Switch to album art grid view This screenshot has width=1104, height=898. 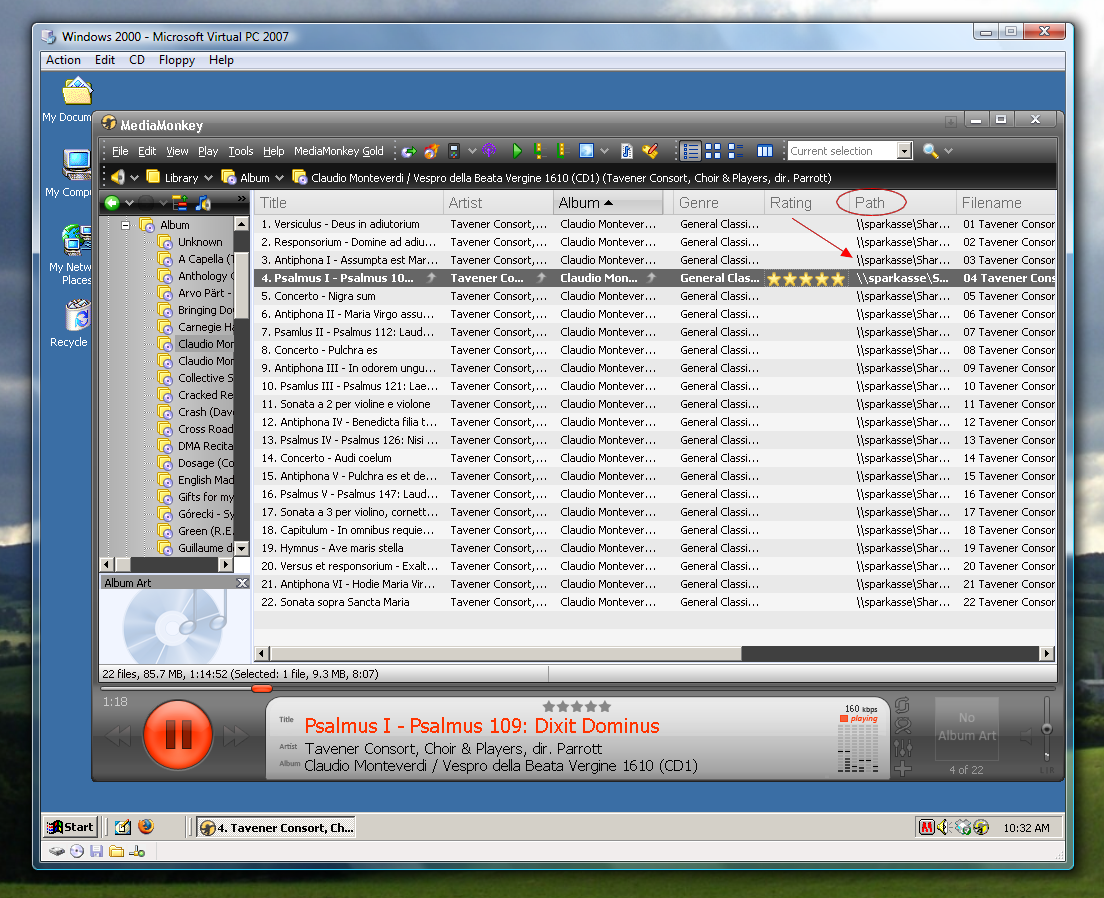point(713,151)
